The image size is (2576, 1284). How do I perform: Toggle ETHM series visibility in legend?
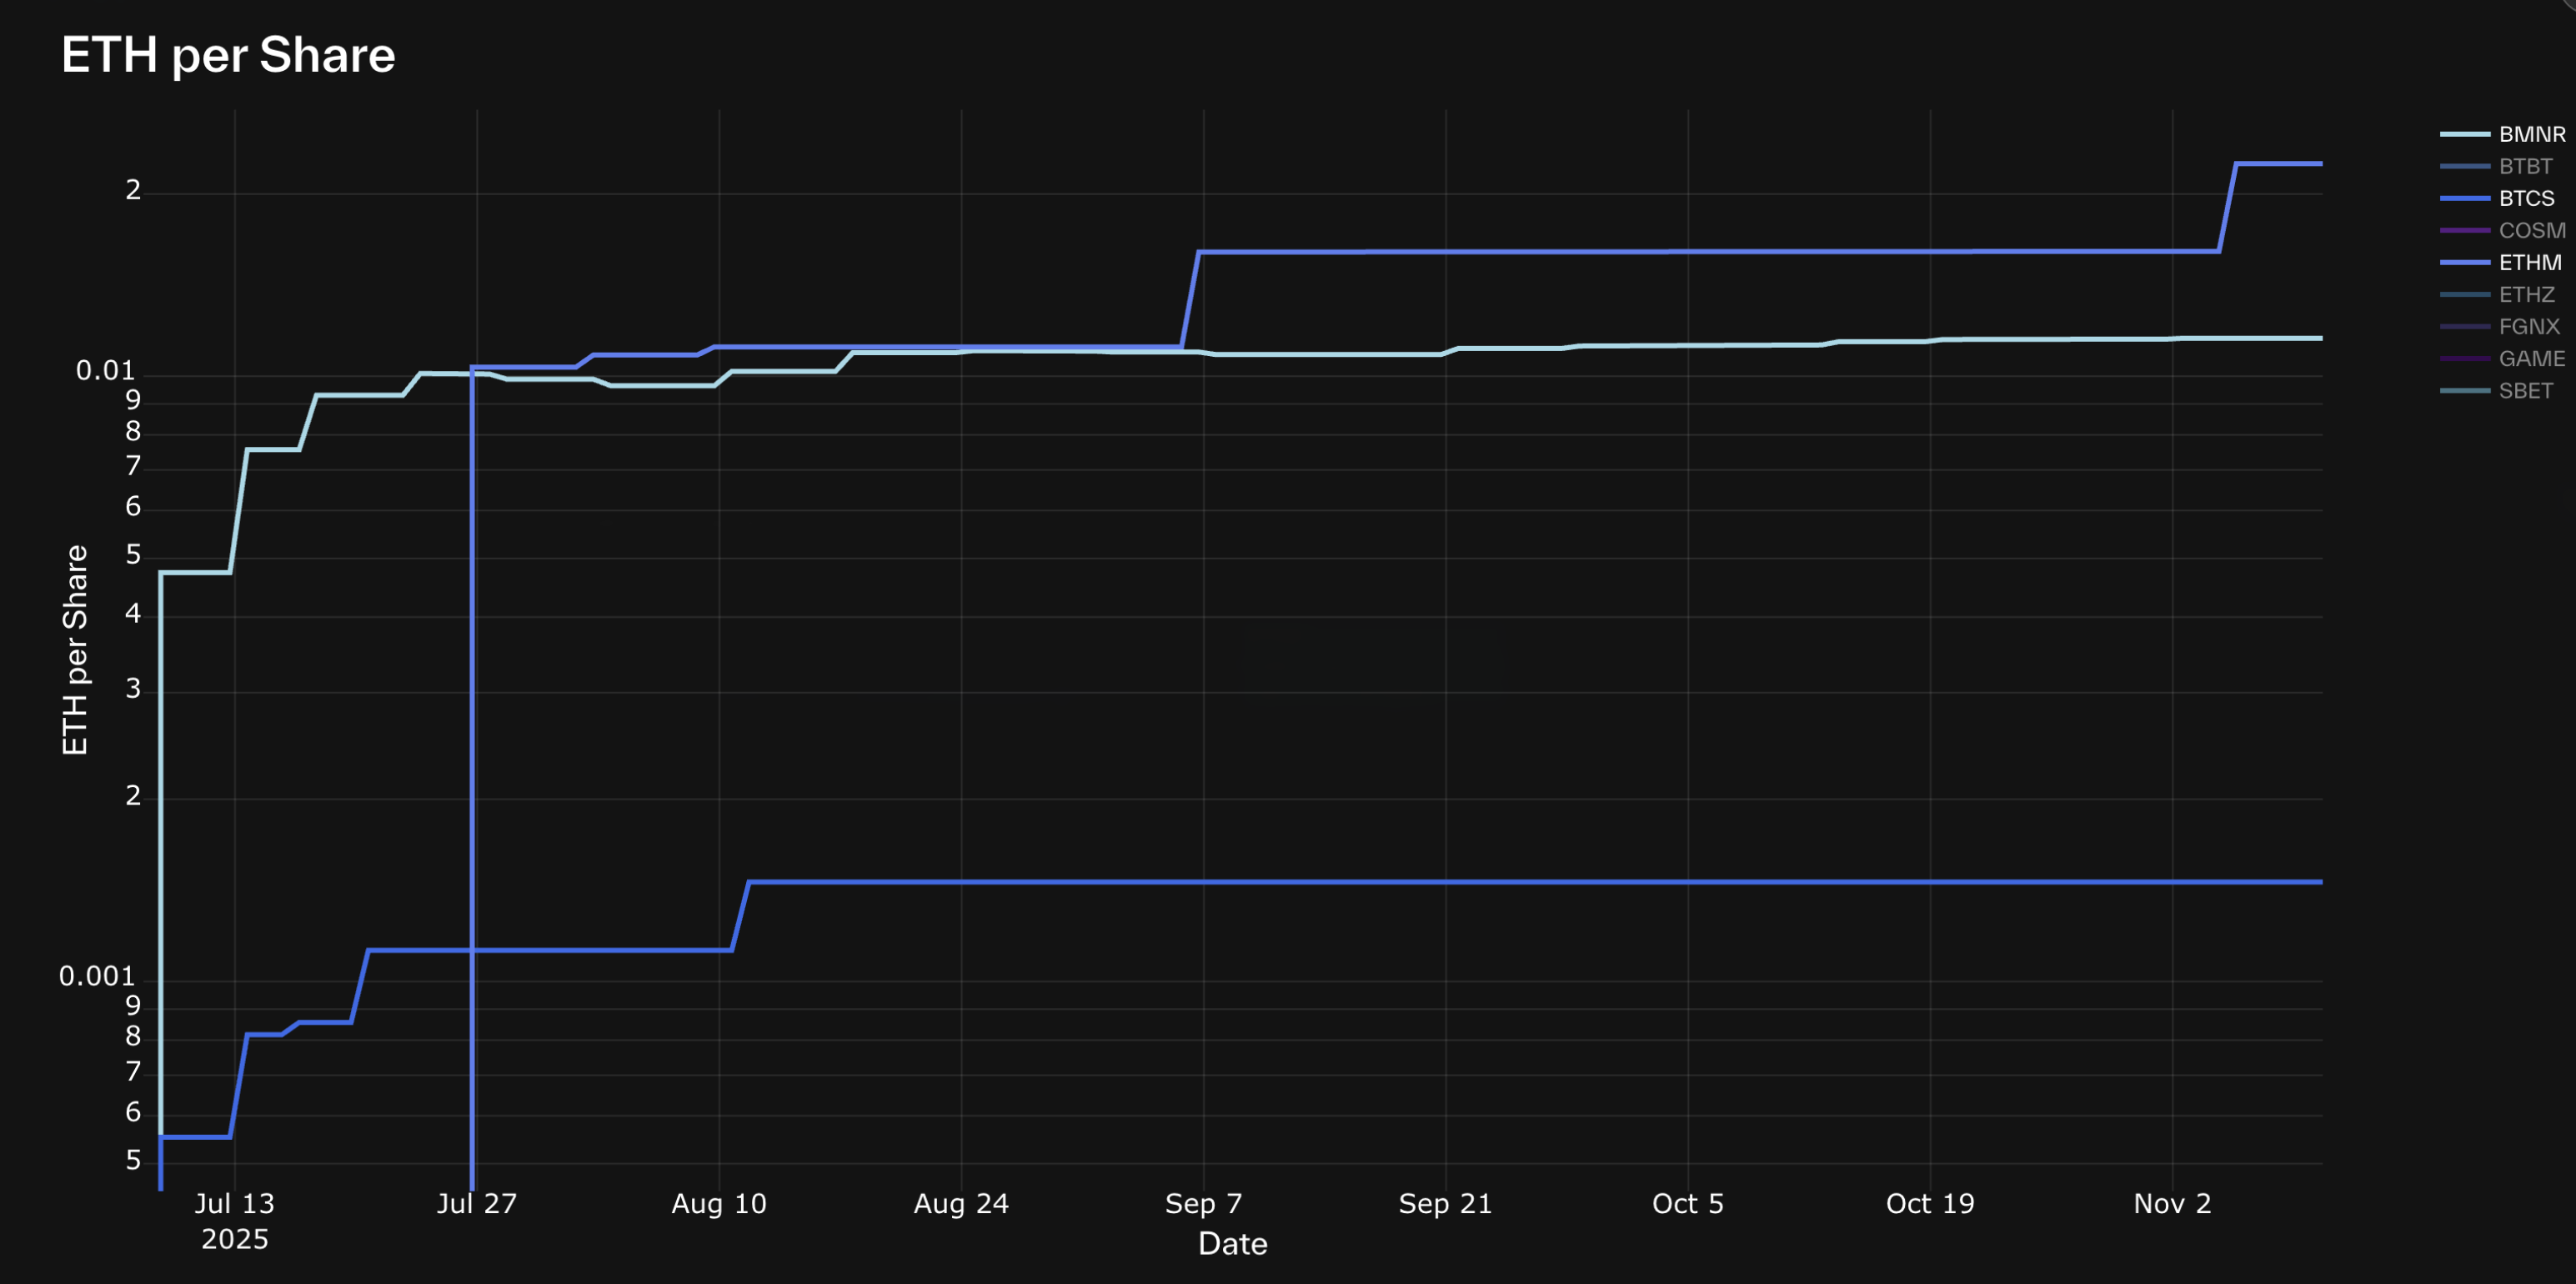(x=2529, y=262)
